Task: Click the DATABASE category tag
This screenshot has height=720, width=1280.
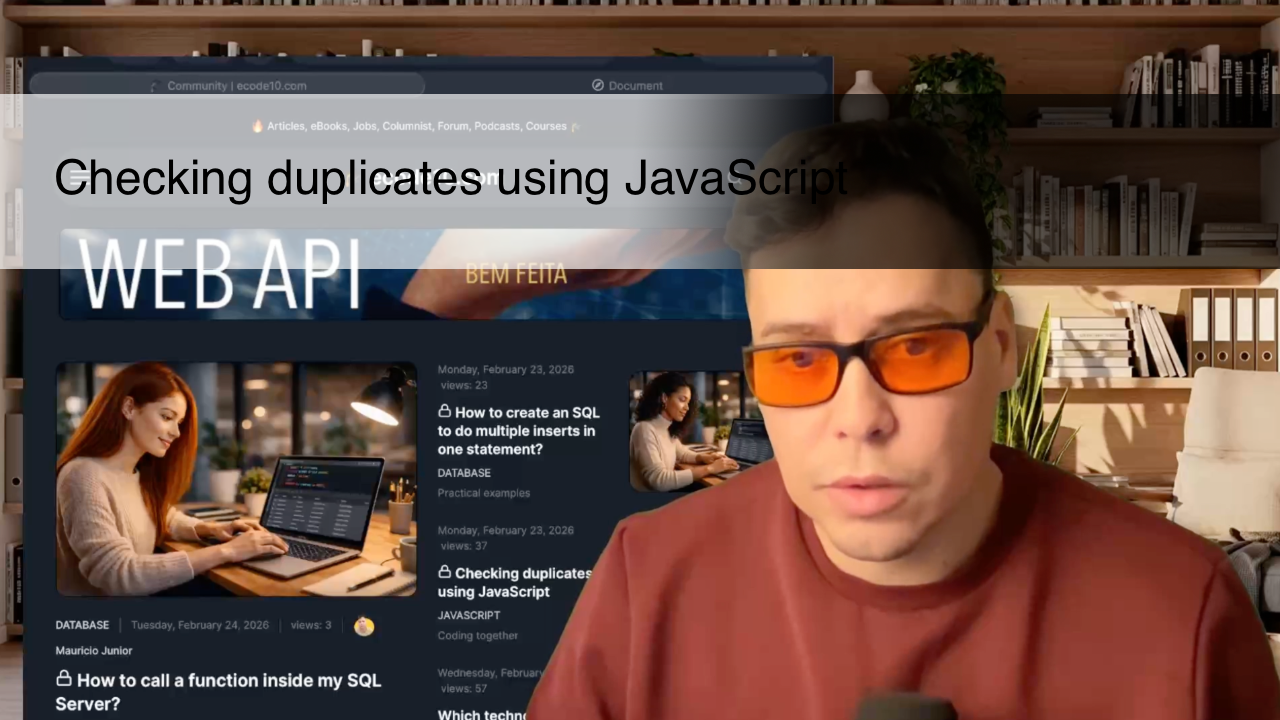Action: tap(463, 472)
